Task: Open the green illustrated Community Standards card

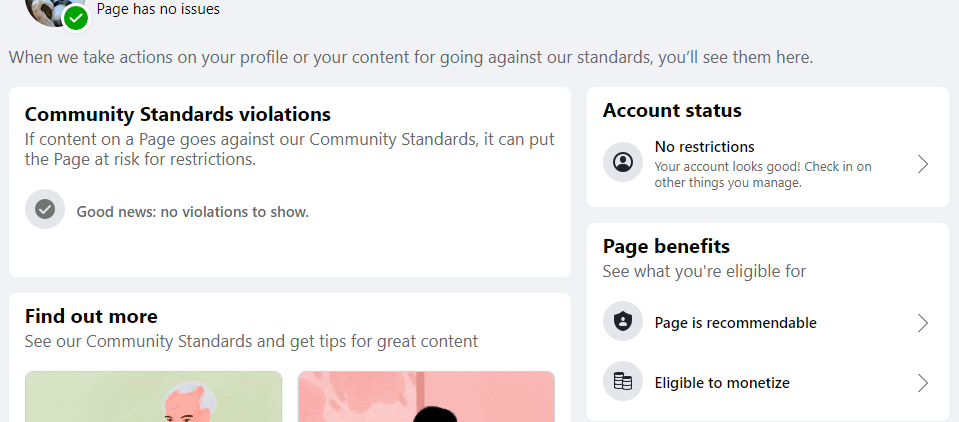Action: click(154, 396)
